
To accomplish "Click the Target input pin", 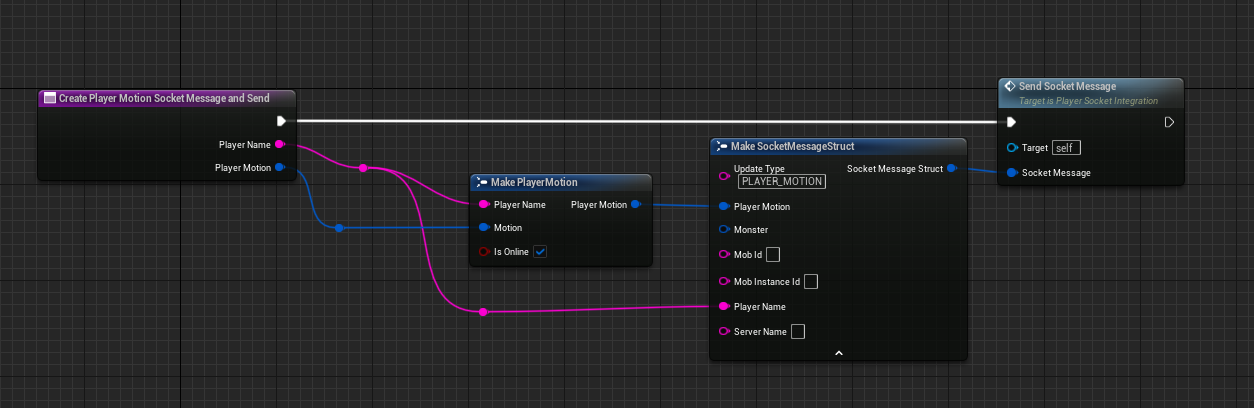I will click(1012, 148).
